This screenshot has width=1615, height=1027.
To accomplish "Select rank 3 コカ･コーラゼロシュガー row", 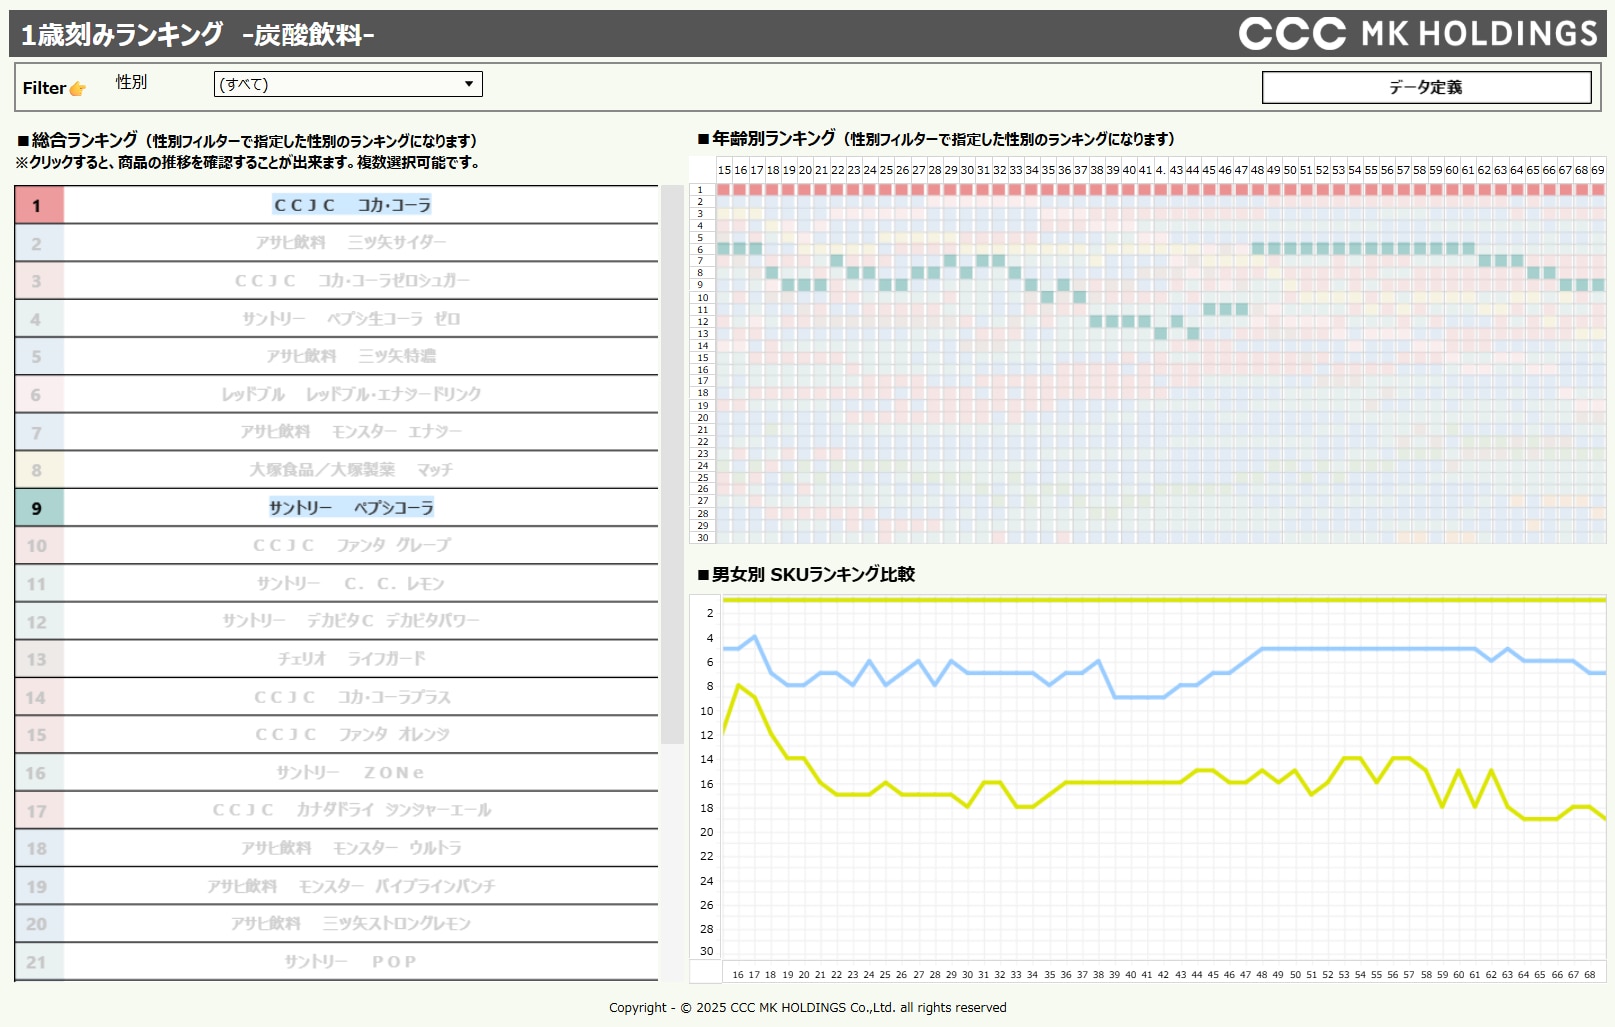I will click(x=336, y=281).
